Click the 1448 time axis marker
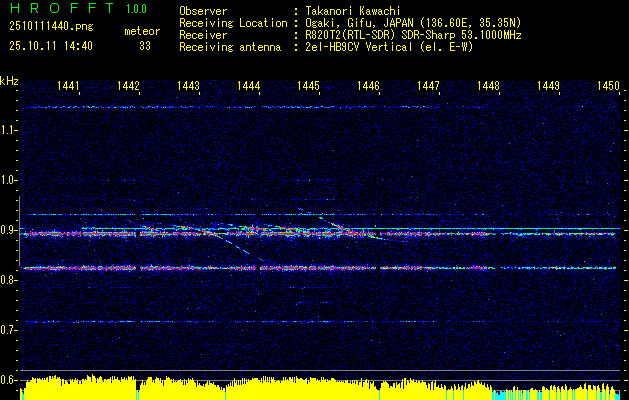 click(x=489, y=85)
